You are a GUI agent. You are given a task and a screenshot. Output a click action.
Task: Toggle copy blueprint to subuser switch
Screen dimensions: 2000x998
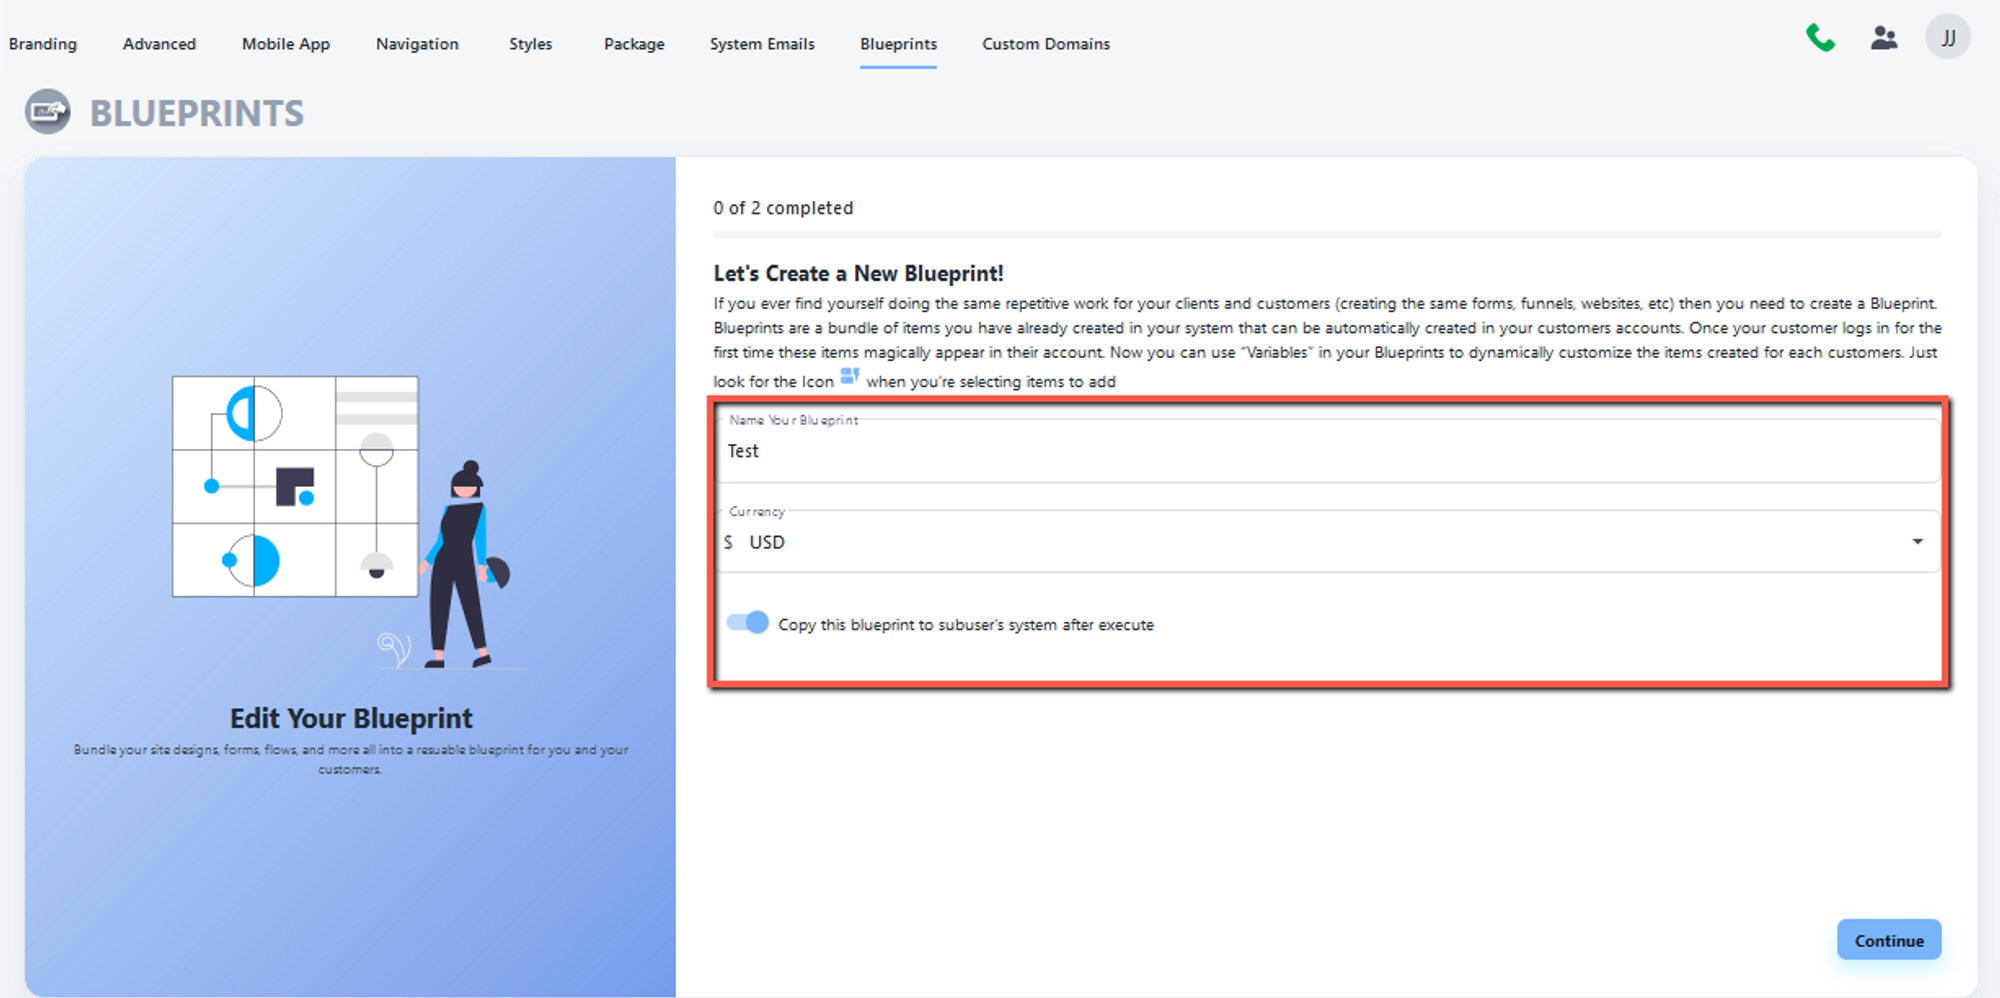point(748,623)
